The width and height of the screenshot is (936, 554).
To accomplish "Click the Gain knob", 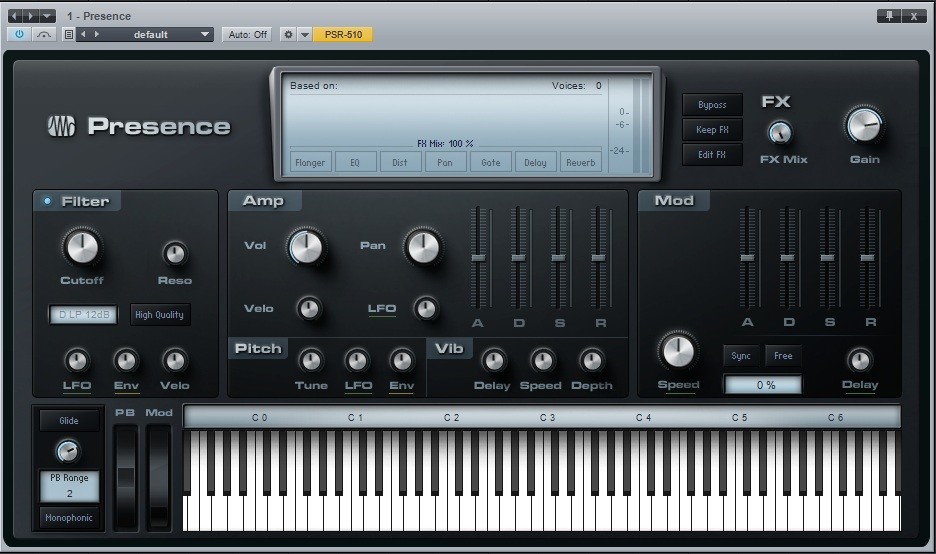I will (864, 125).
